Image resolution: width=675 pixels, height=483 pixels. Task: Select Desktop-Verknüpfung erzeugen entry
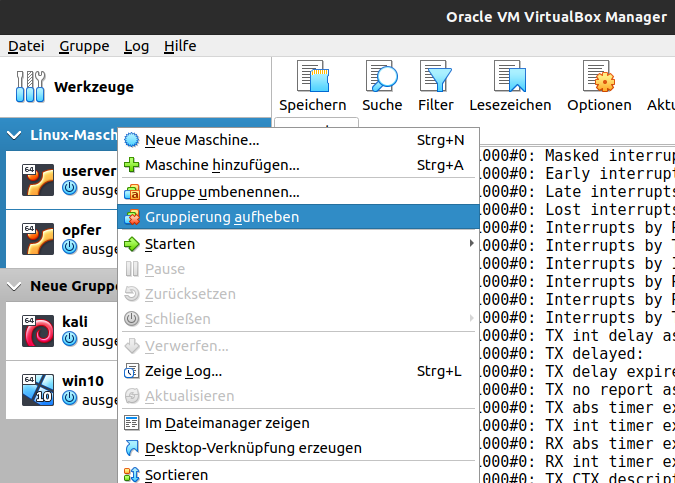click(x=253, y=448)
